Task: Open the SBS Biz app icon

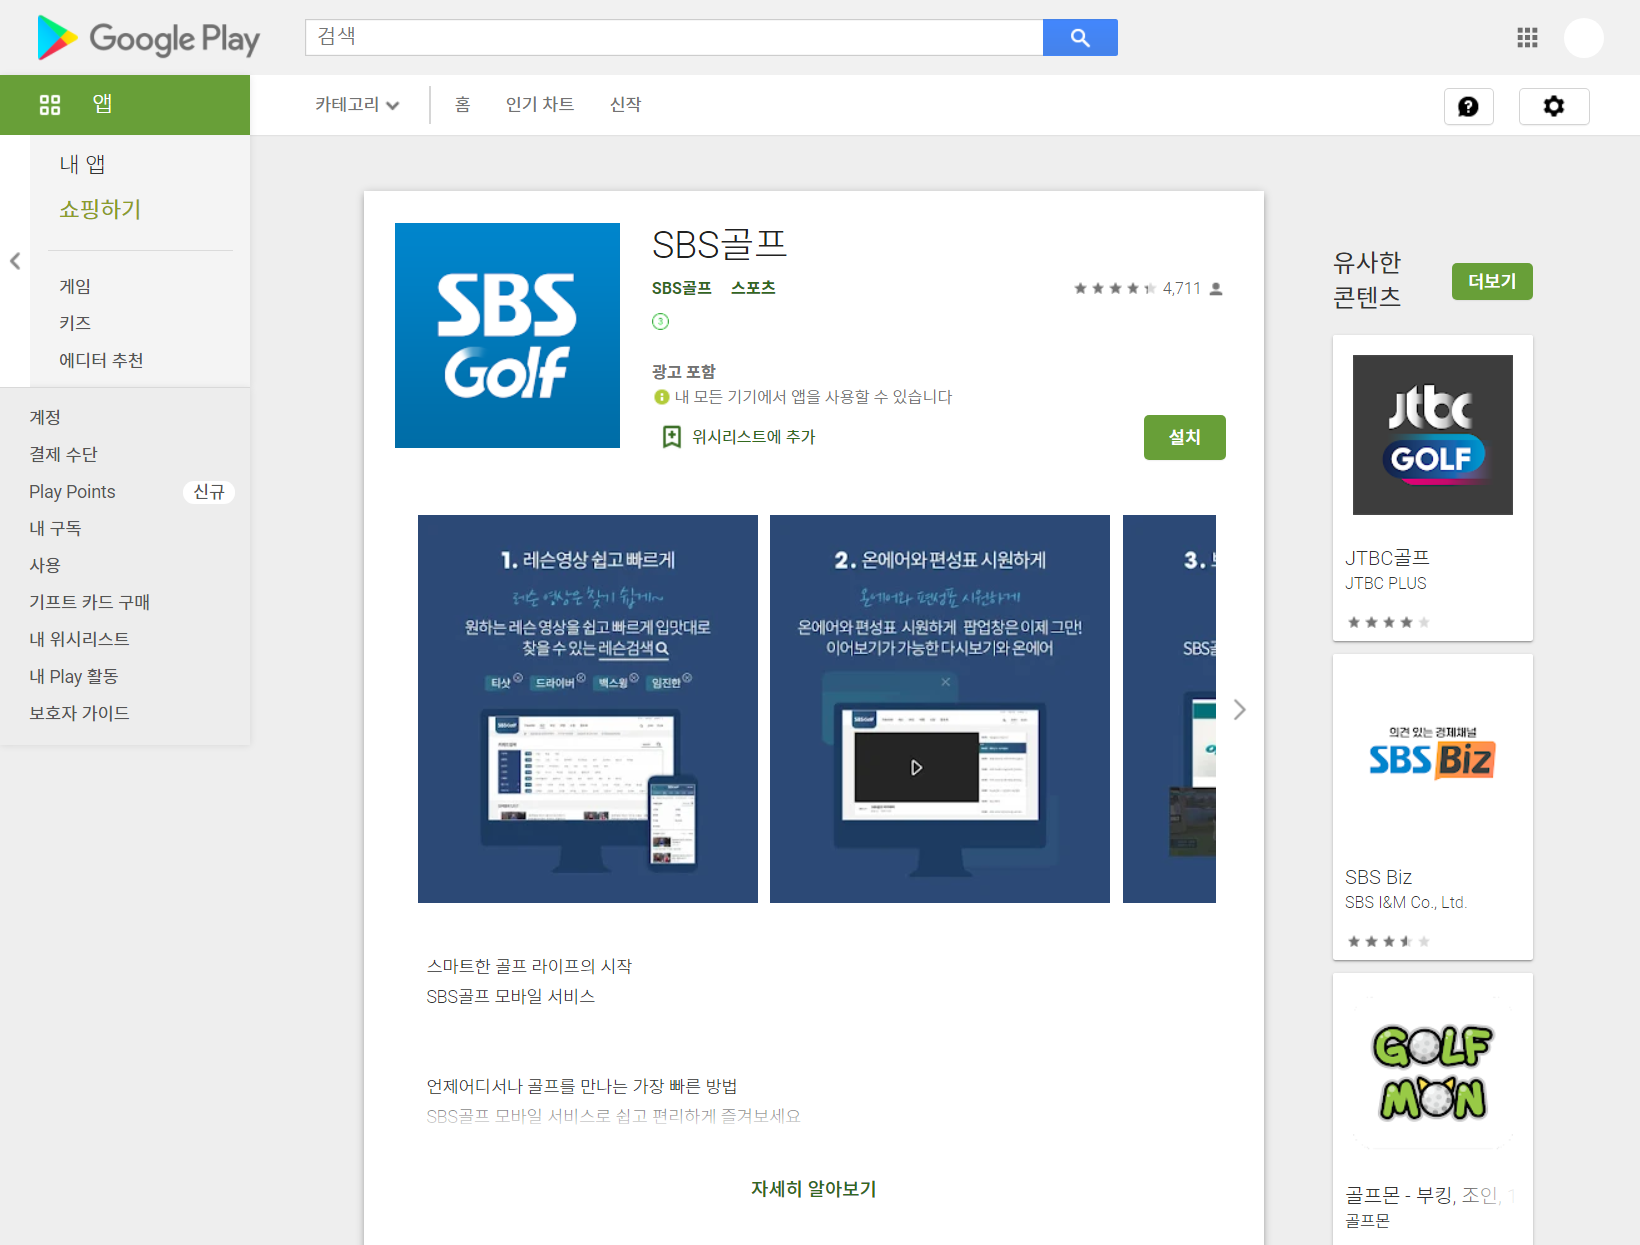Action: coord(1433,754)
